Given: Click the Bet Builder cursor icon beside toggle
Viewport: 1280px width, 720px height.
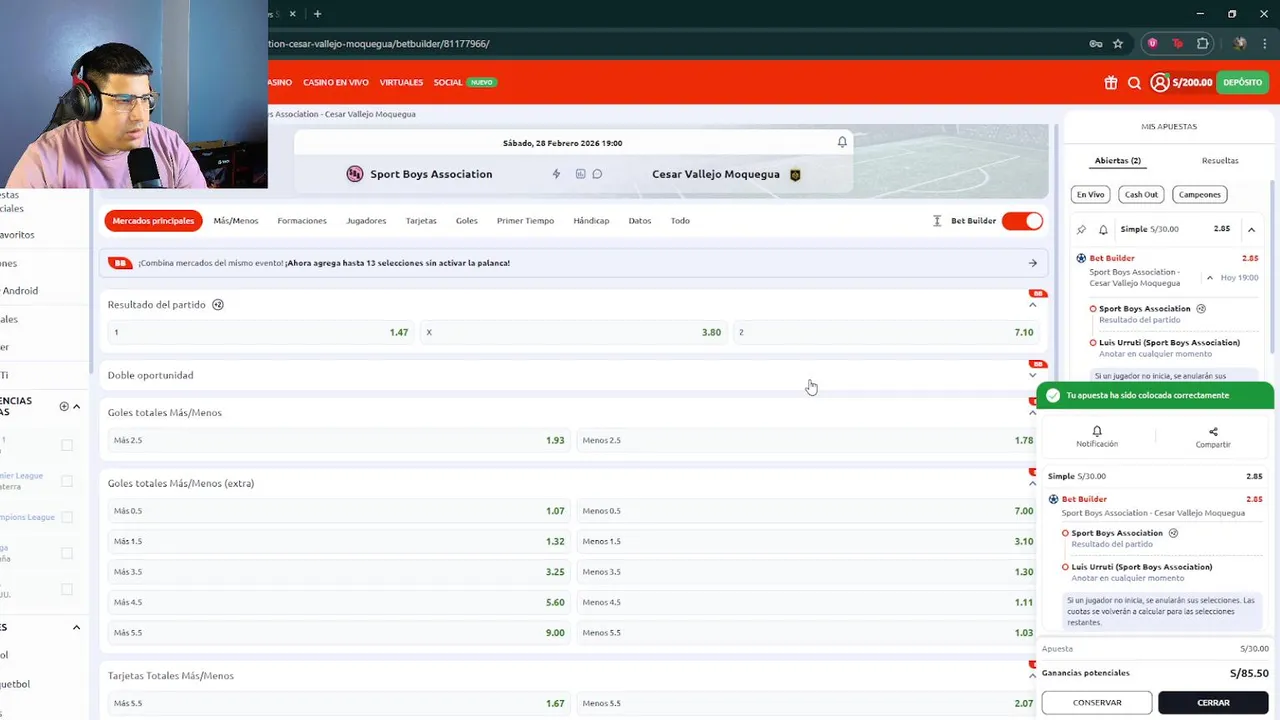Looking at the screenshot, I should [x=937, y=221].
